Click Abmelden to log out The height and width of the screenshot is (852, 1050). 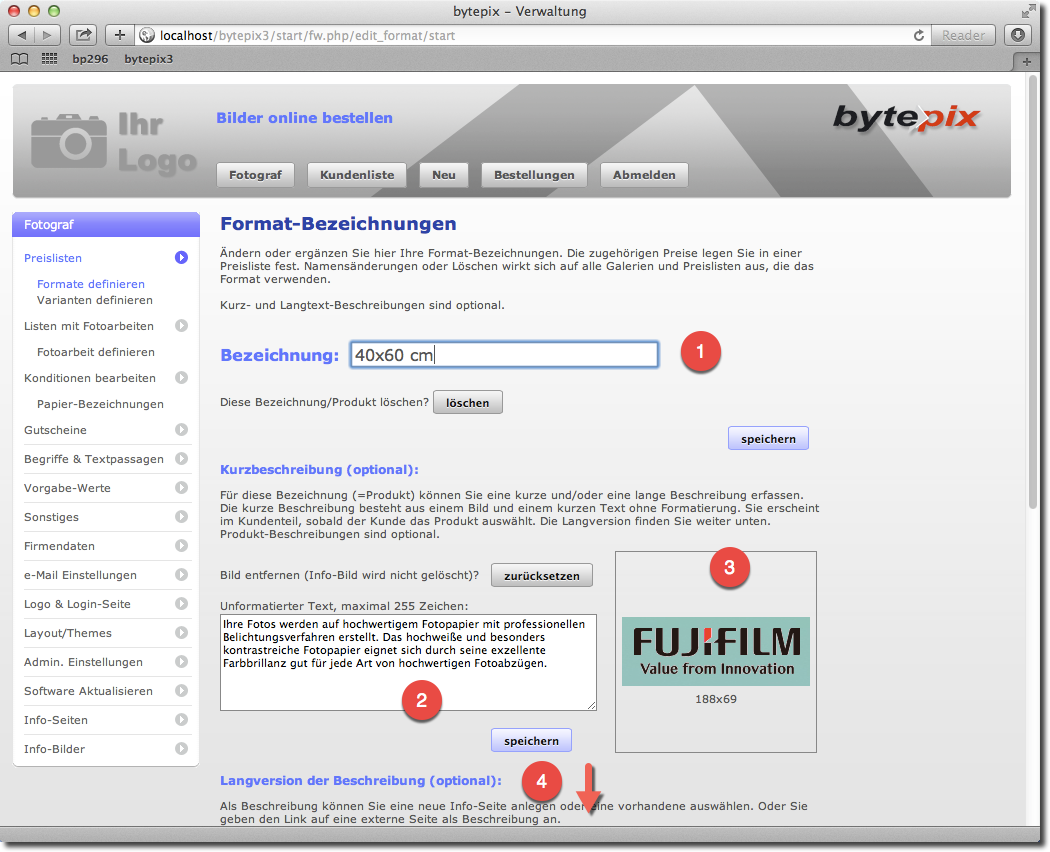pos(644,175)
